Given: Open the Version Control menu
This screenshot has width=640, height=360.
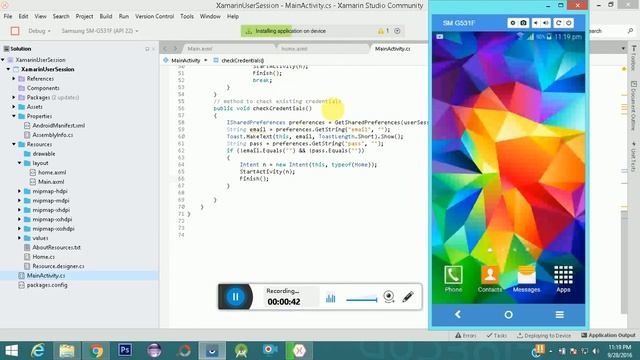Looking at the screenshot, I should point(154,16).
